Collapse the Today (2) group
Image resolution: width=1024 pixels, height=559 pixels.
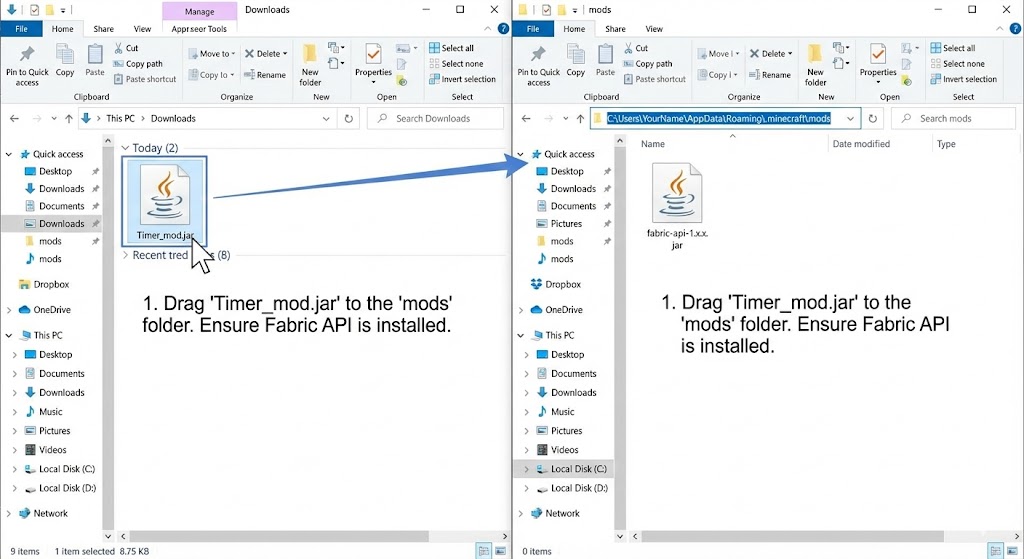[125, 148]
